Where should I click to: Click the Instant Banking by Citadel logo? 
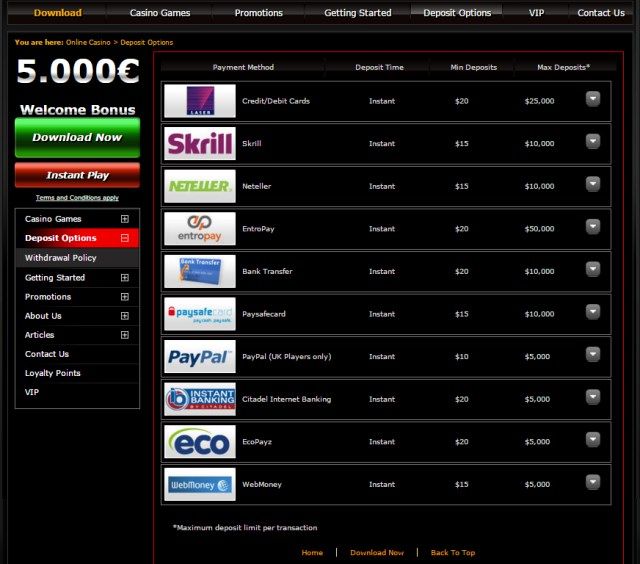coord(200,399)
